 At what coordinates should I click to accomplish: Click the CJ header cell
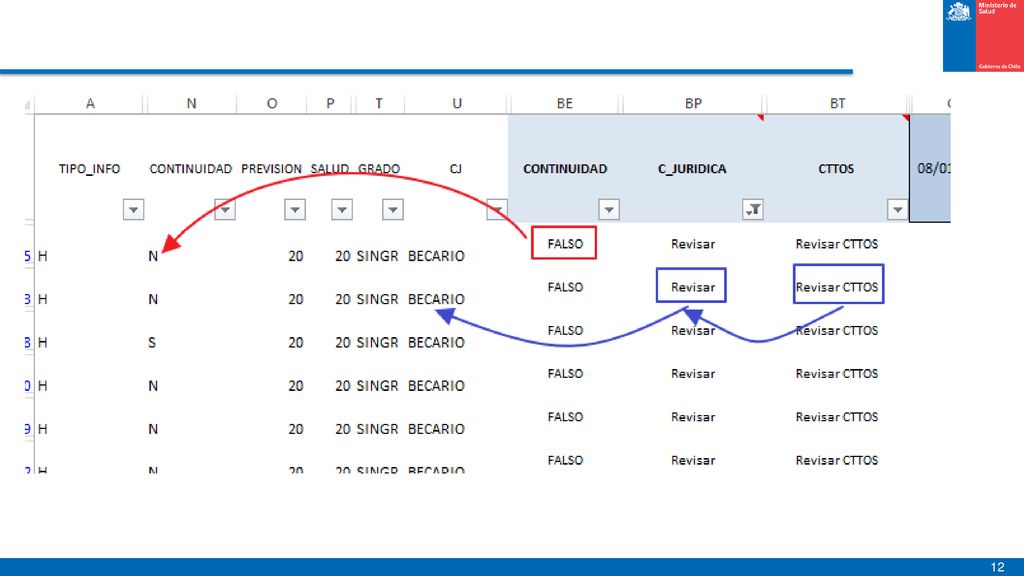456,168
